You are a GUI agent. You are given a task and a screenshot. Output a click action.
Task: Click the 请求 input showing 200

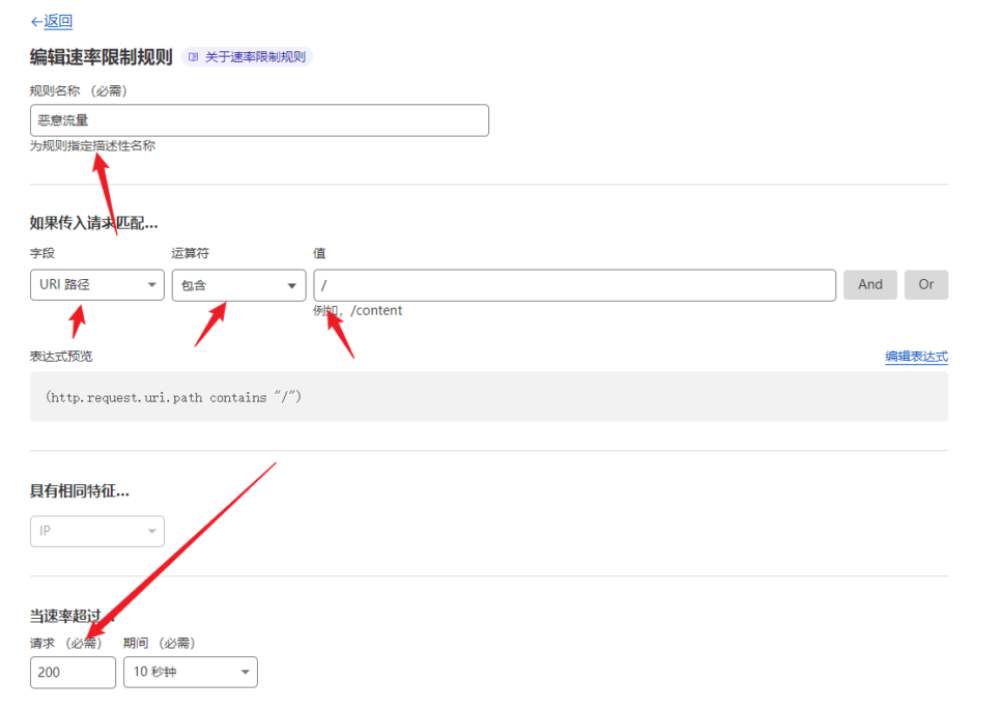coord(72,672)
